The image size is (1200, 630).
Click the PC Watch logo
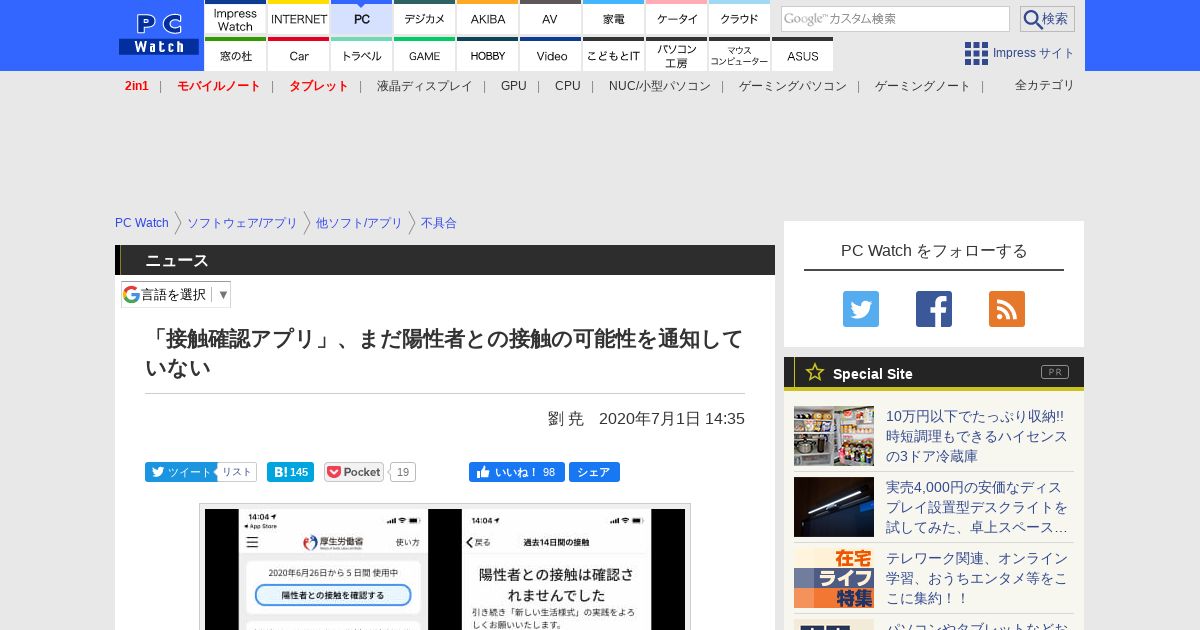(x=159, y=35)
